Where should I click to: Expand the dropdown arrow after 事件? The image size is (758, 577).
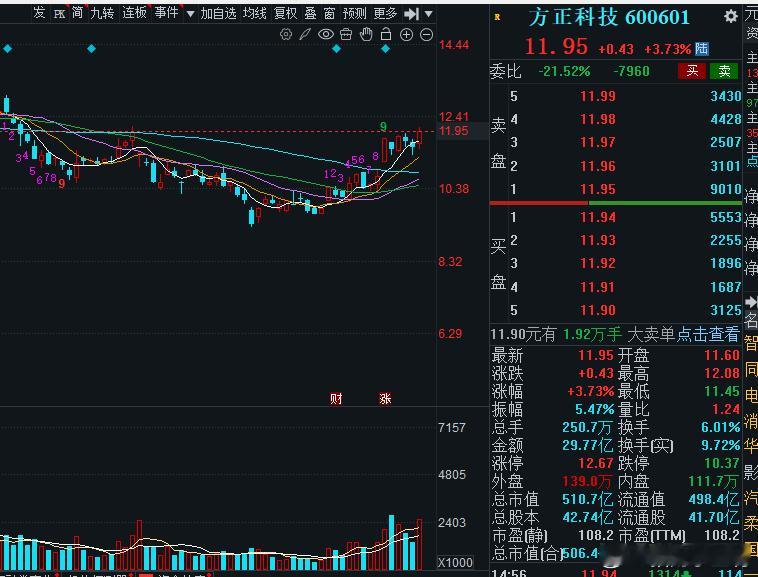190,14
